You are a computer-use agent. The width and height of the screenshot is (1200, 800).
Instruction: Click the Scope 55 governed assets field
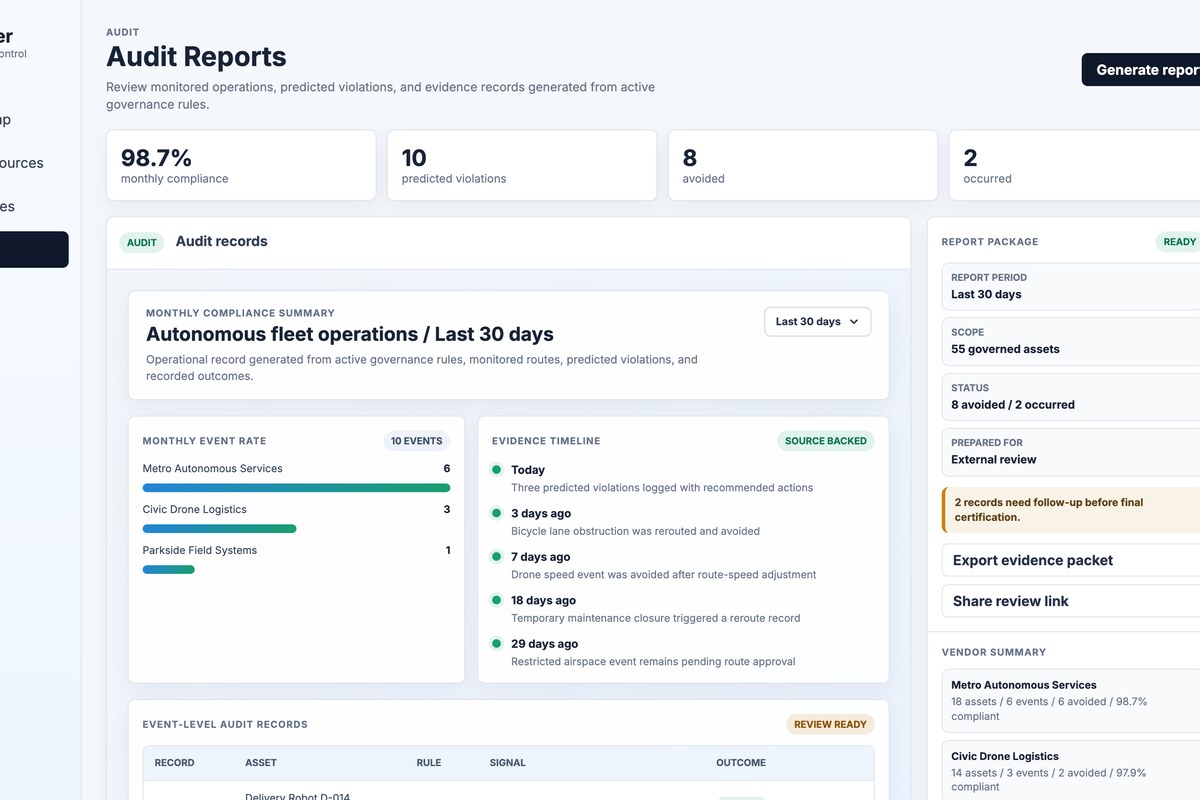pyautogui.click(x=1071, y=341)
